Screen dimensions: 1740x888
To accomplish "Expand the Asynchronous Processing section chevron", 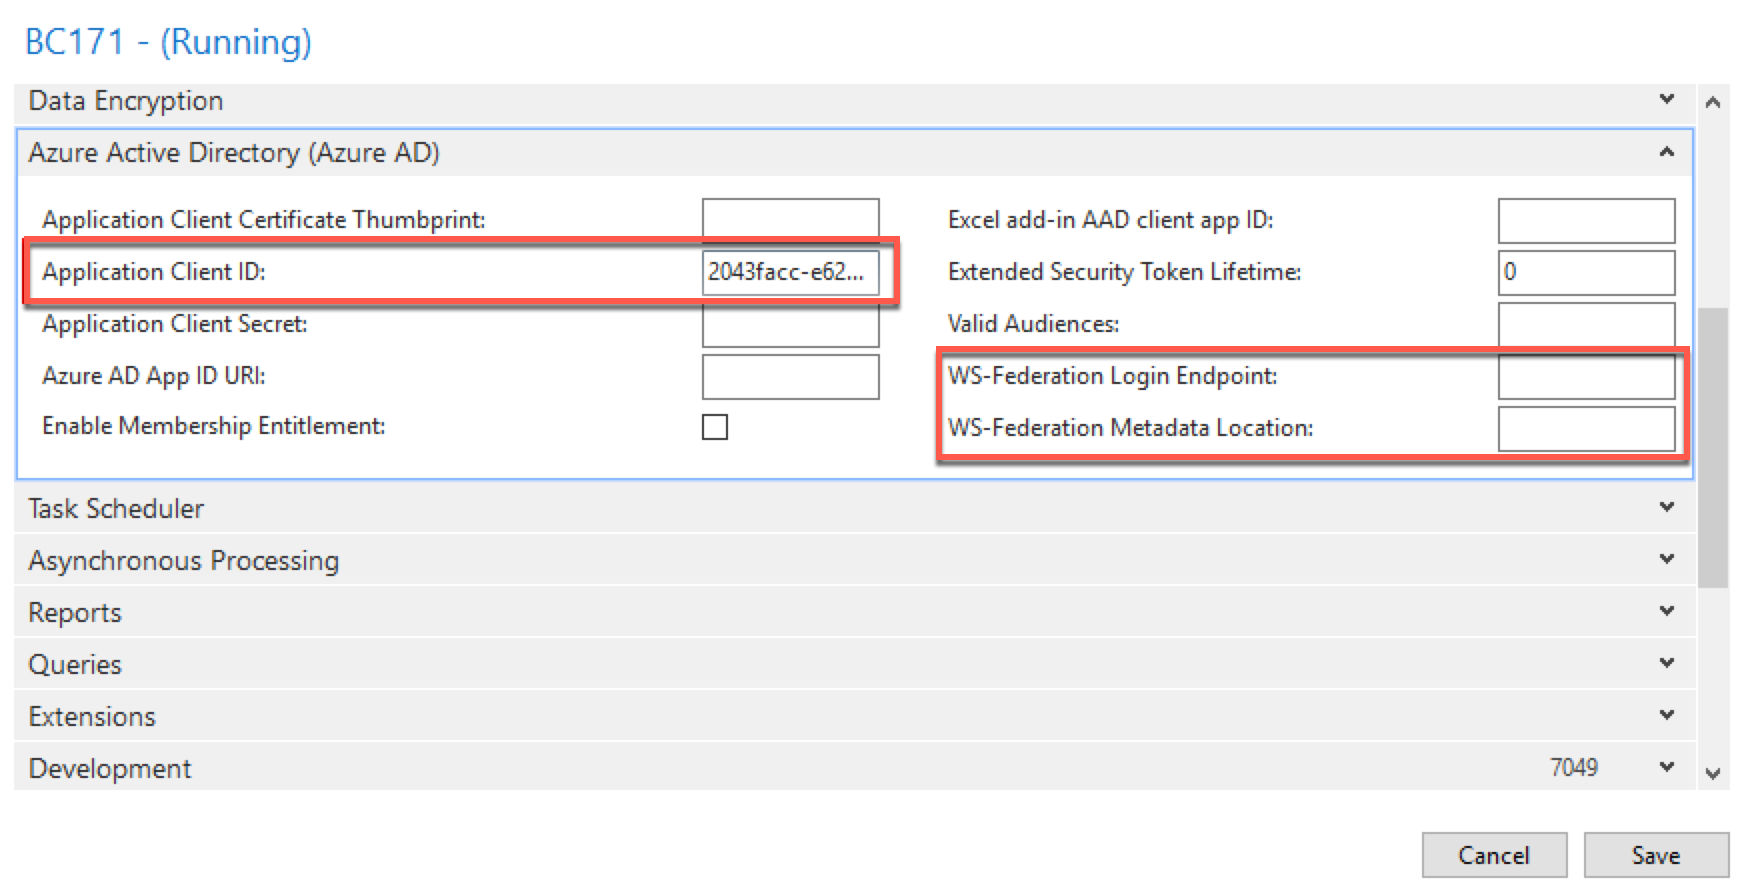I will click(x=1666, y=559).
